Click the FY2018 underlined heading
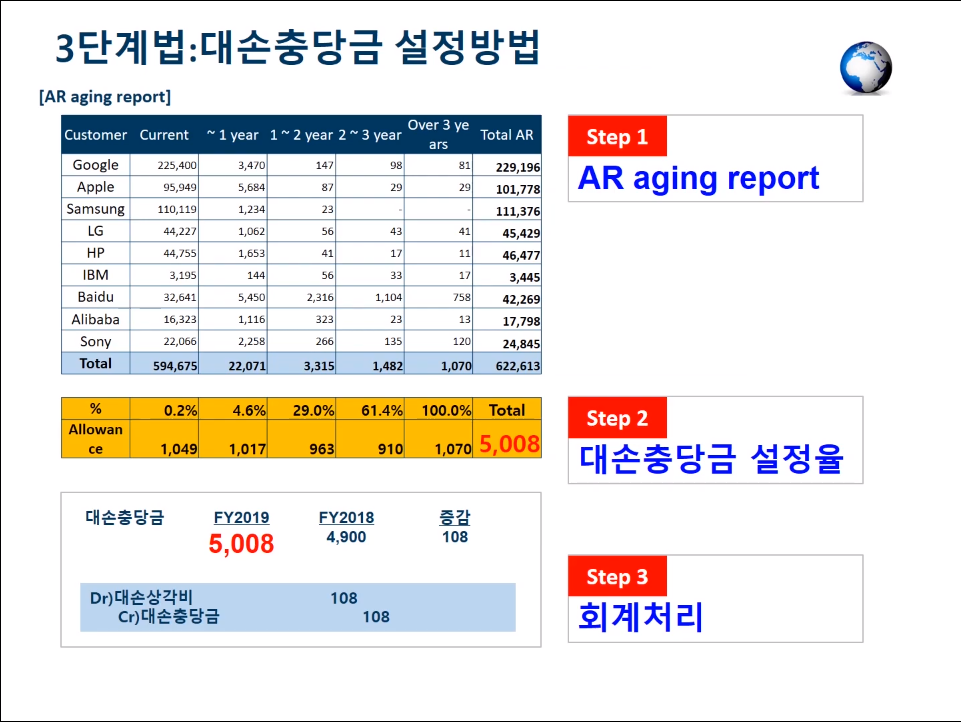Screen dimensions: 961x722 tap(346, 518)
